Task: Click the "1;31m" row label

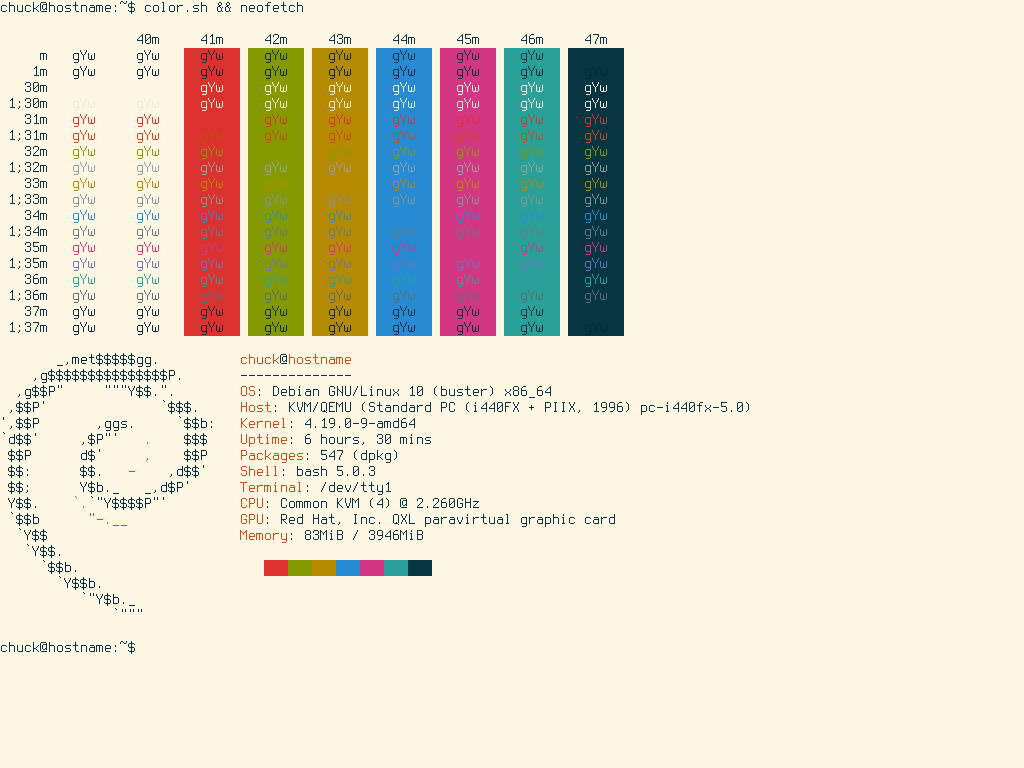Action: 28,136
